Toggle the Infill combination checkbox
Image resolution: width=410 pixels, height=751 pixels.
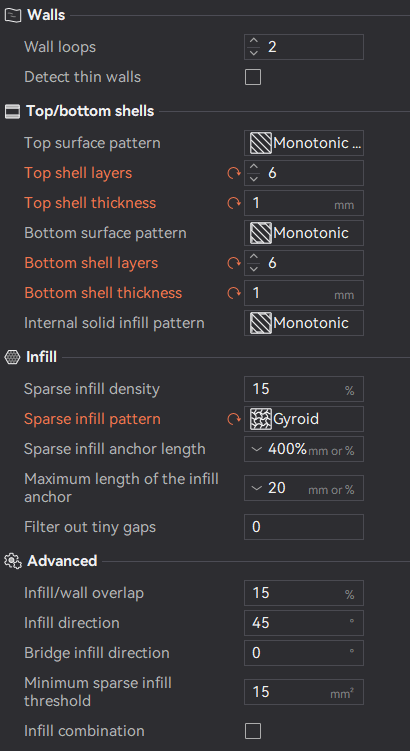pyautogui.click(x=253, y=731)
